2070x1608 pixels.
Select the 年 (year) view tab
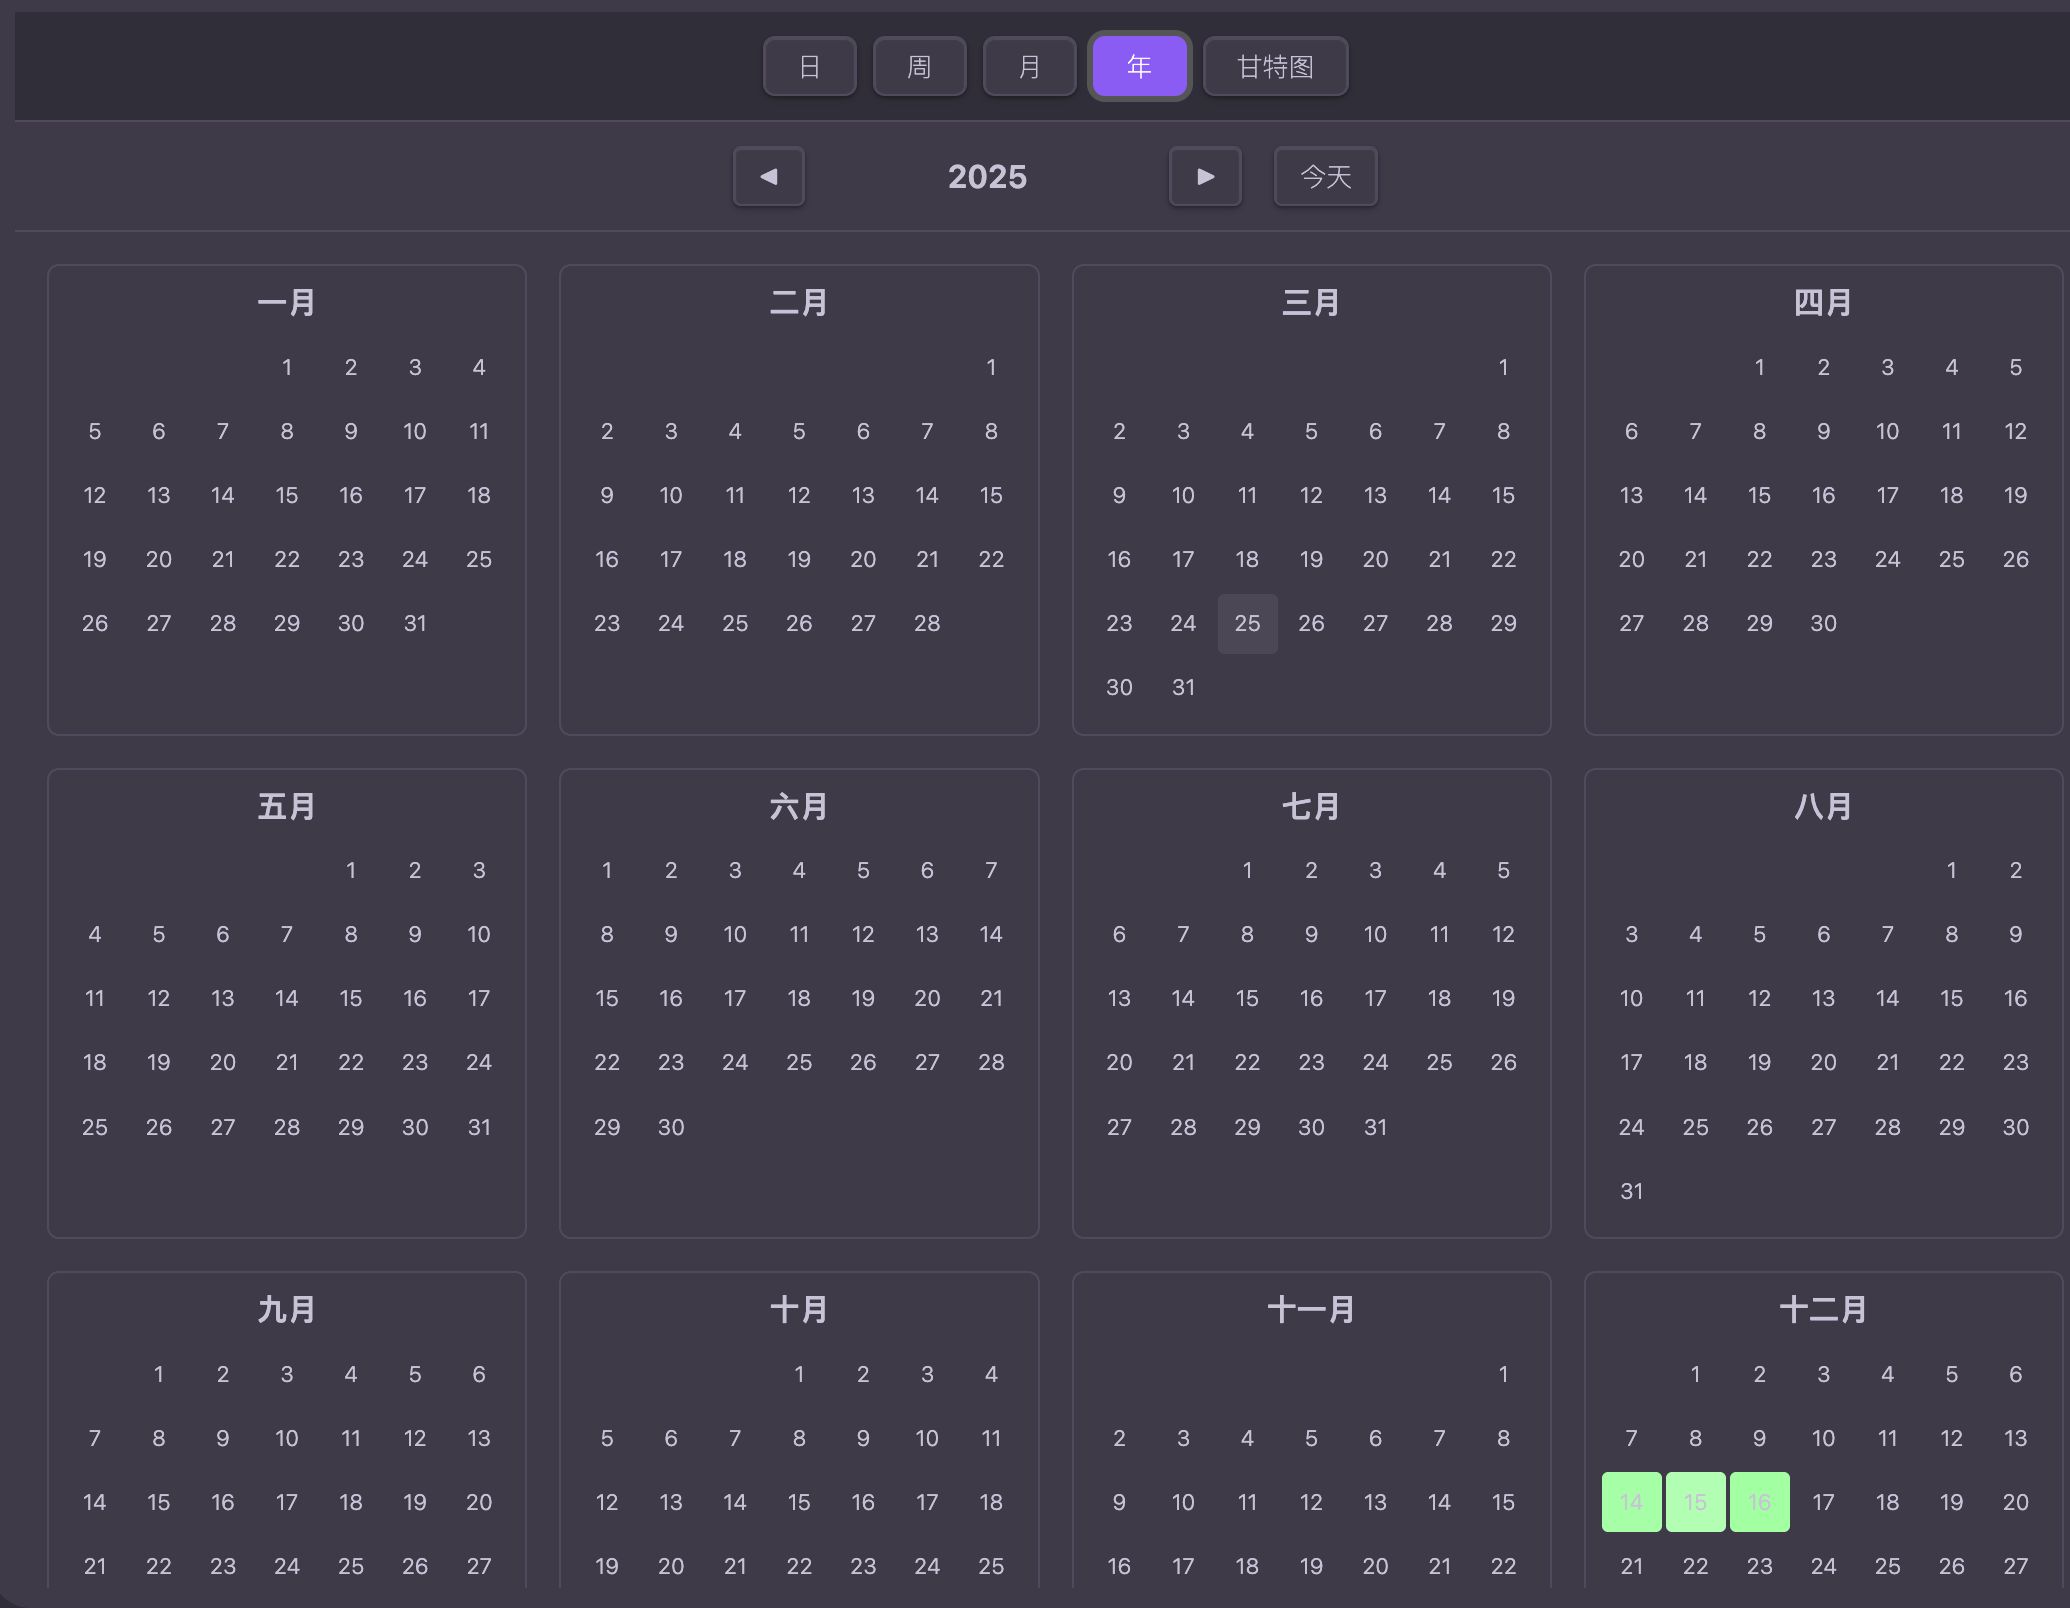(1139, 67)
